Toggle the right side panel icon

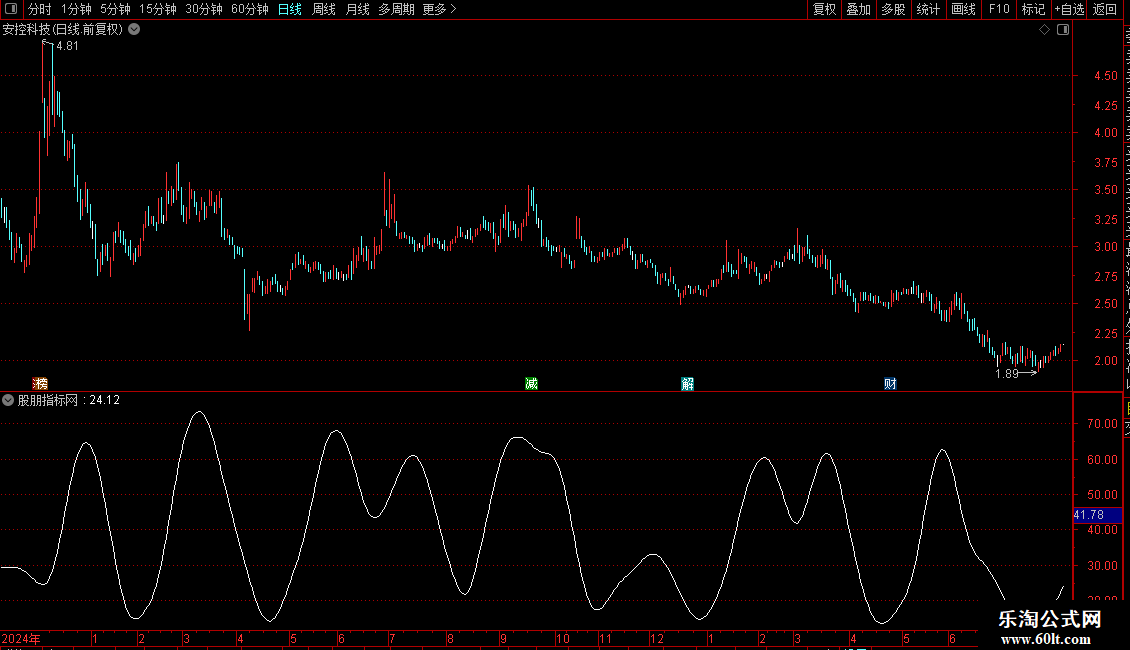tap(1063, 30)
